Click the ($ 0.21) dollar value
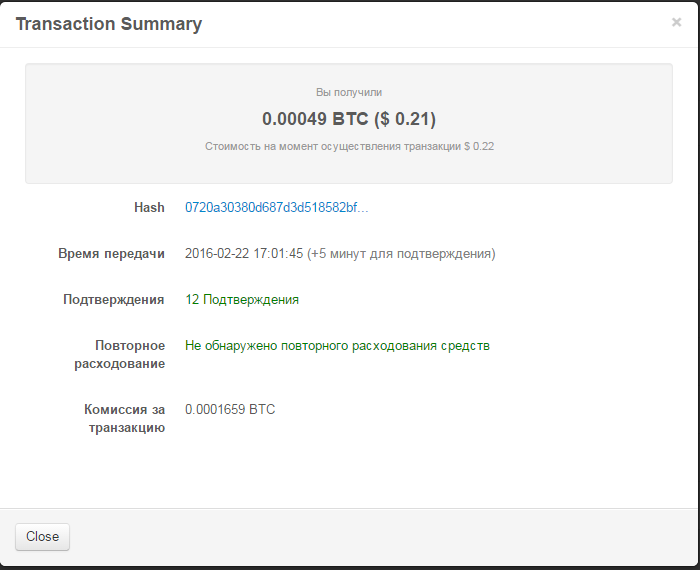 click(405, 119)
